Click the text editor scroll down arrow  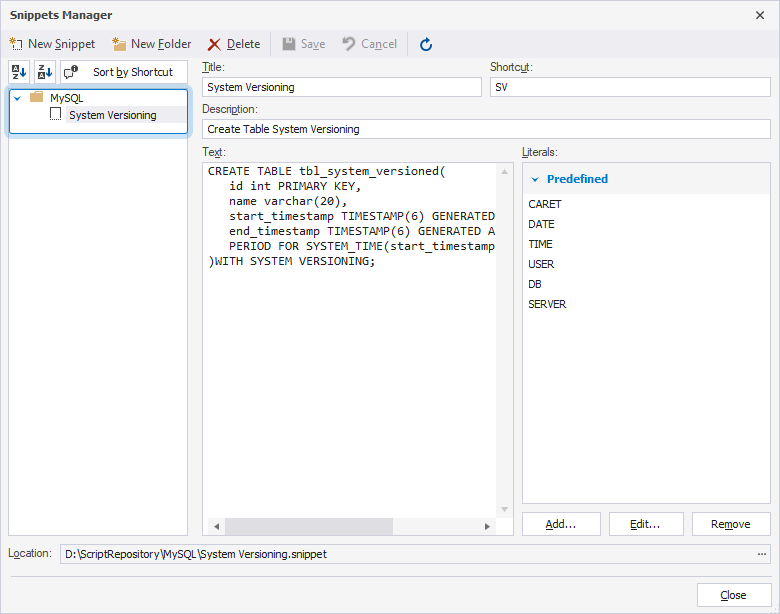pyautogui.click(x=504, y=509)
